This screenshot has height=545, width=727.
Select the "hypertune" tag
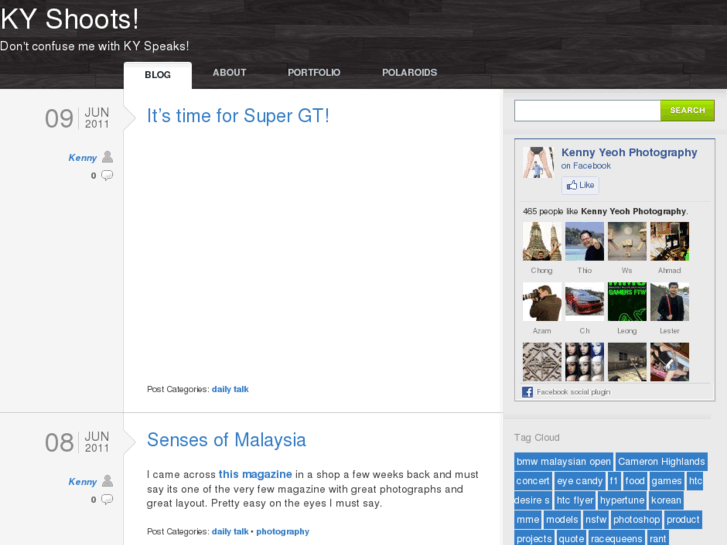(x=622, y=500)
